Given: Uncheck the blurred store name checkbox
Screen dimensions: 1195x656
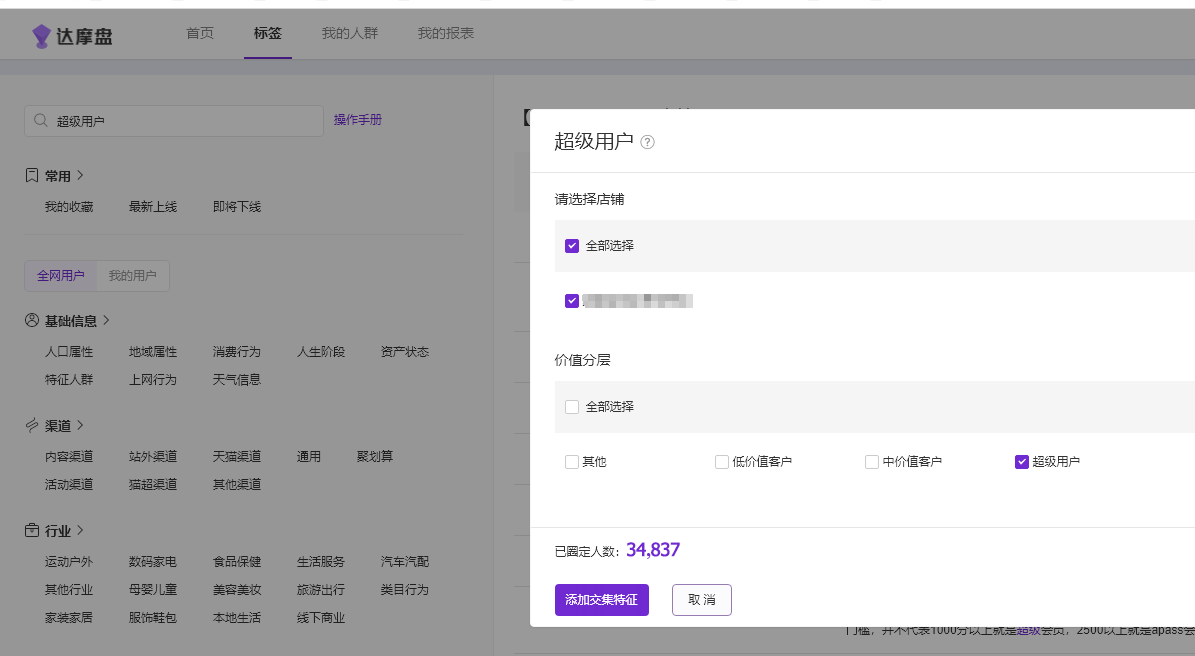Looking at the screenshot, I should click(572, 301).
